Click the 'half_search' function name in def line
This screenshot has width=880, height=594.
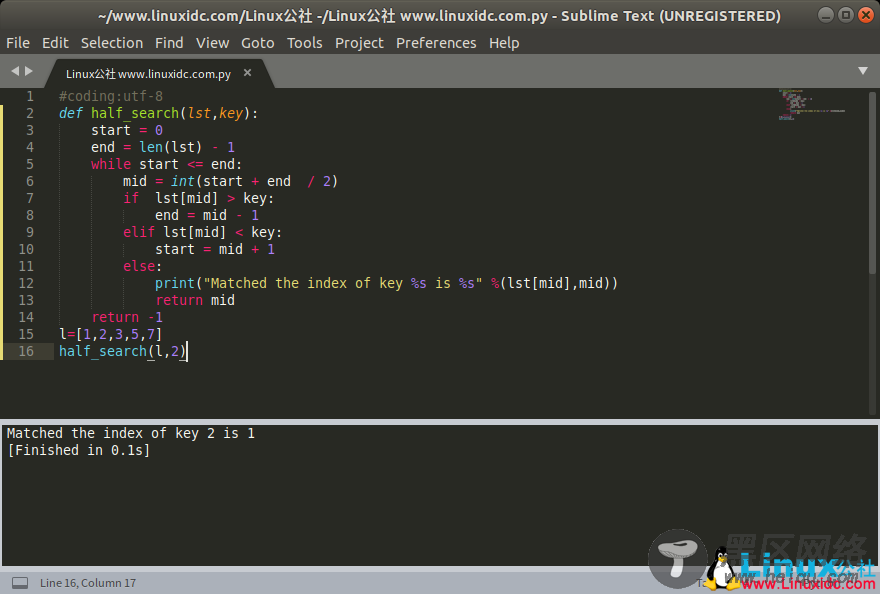(135, 113)
